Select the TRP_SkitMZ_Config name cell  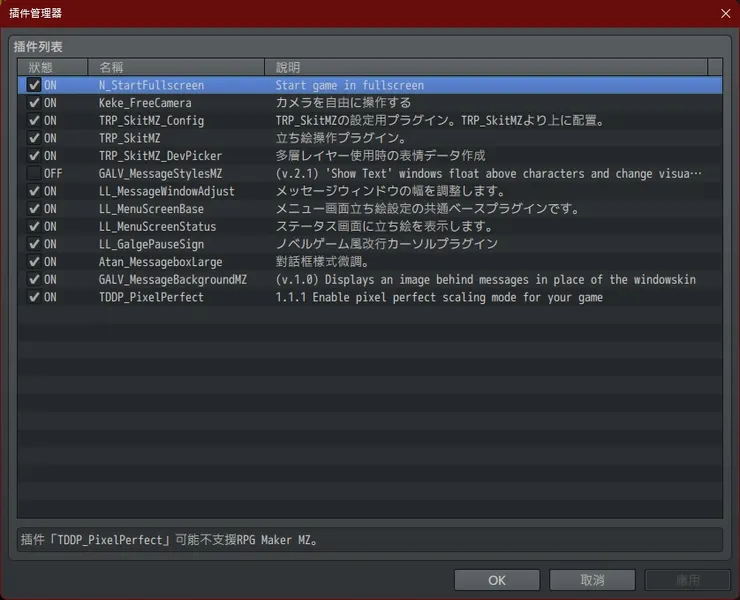coord(151,121)
